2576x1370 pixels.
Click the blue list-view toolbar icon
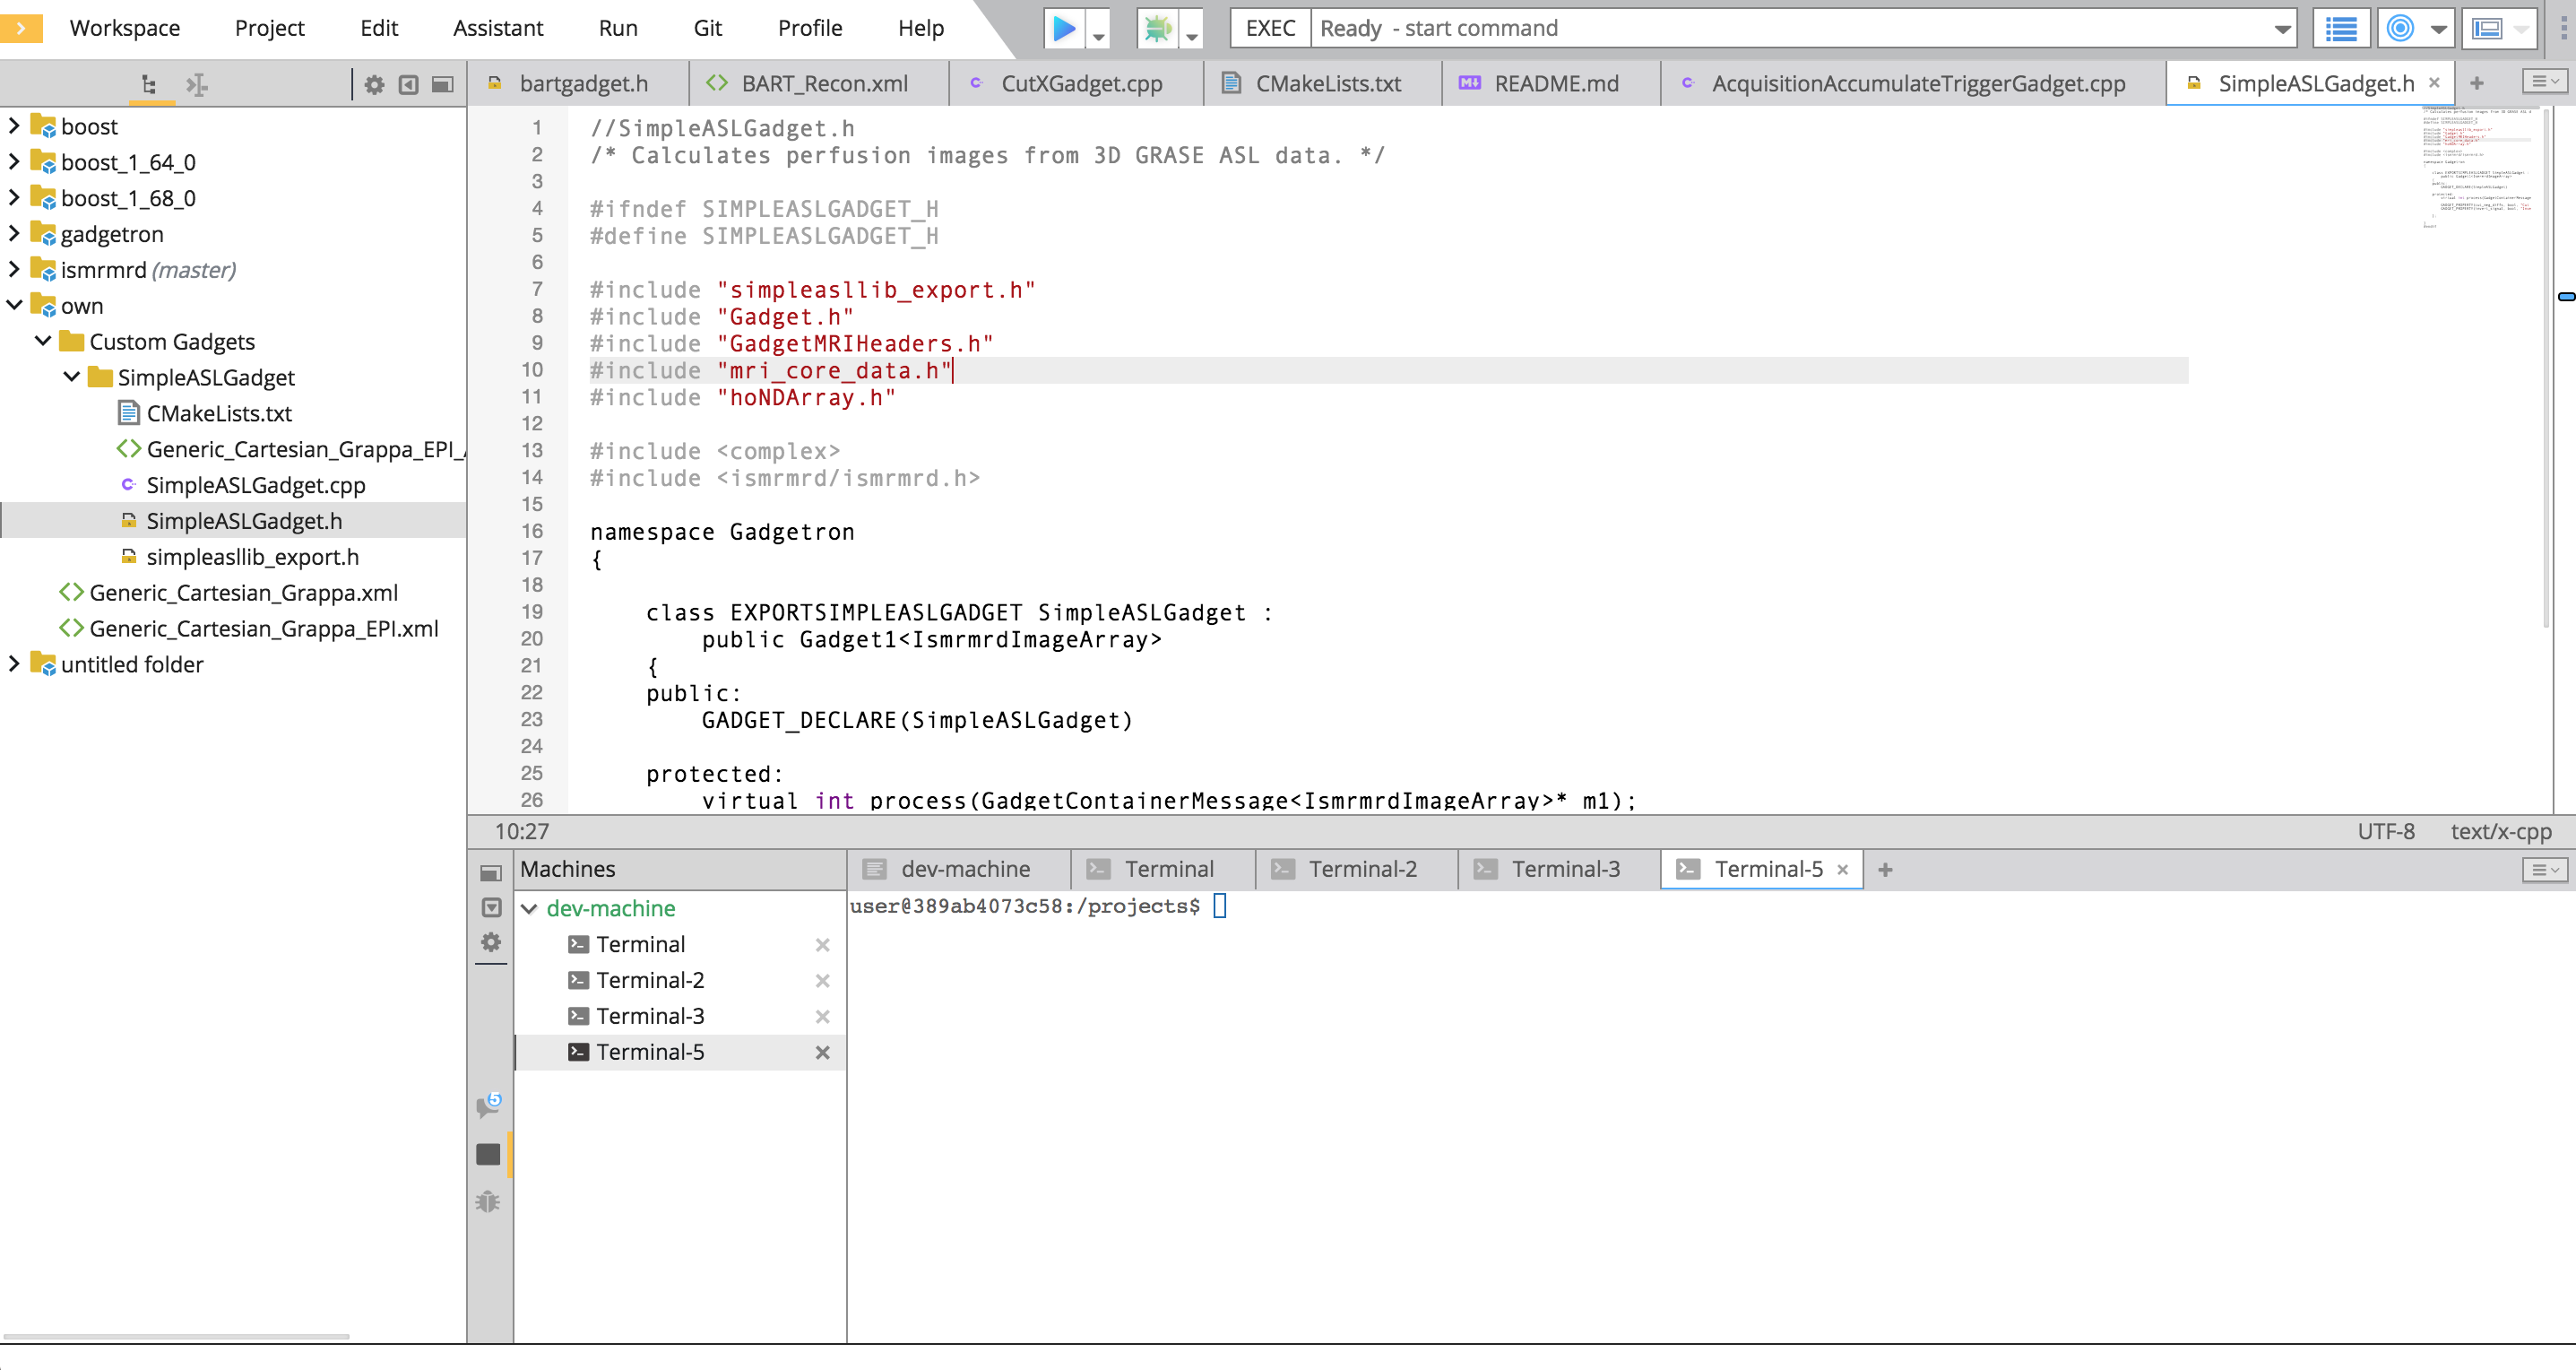click(x=2340, y=28)
